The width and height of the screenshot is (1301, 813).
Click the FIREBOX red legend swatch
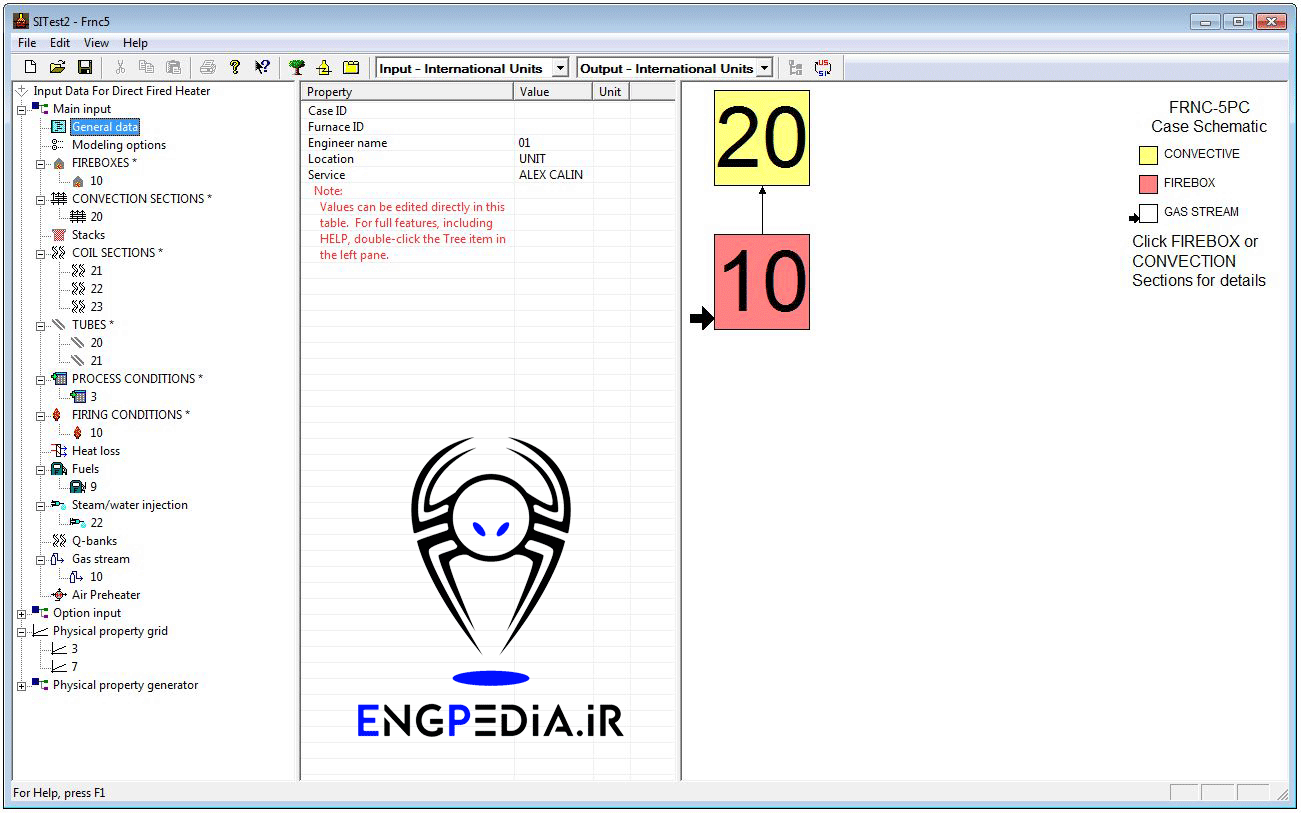(1148, 183)
